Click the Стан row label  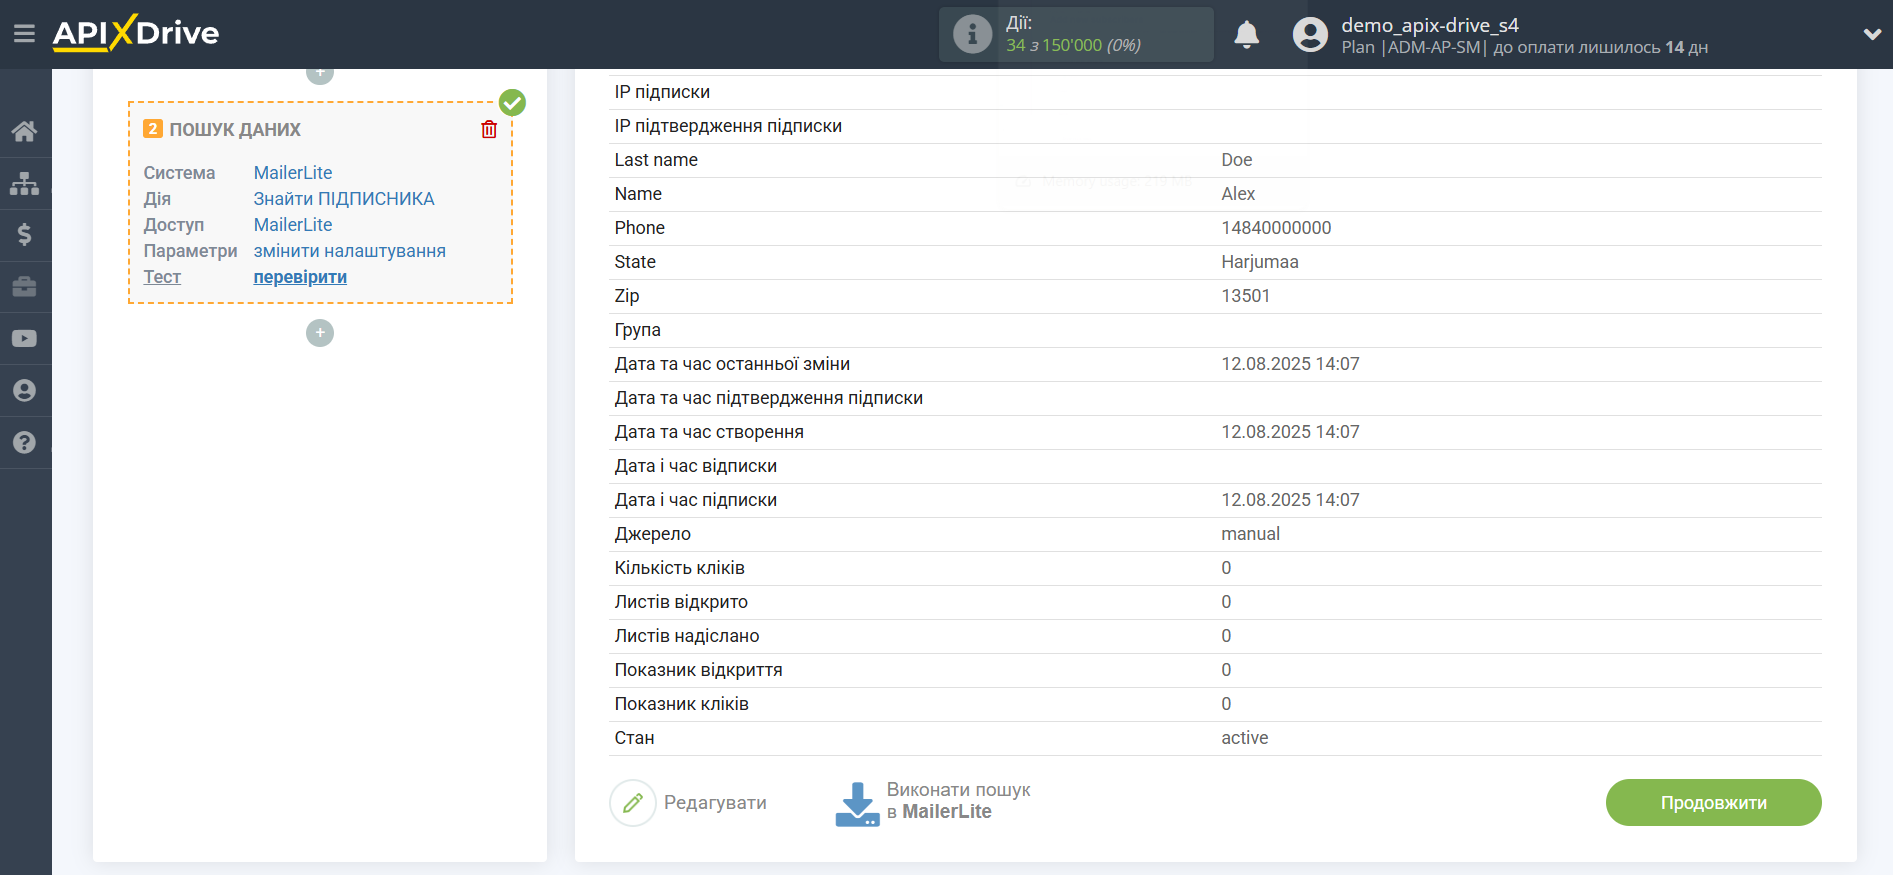pyautogui.click(x=634, y=738)
